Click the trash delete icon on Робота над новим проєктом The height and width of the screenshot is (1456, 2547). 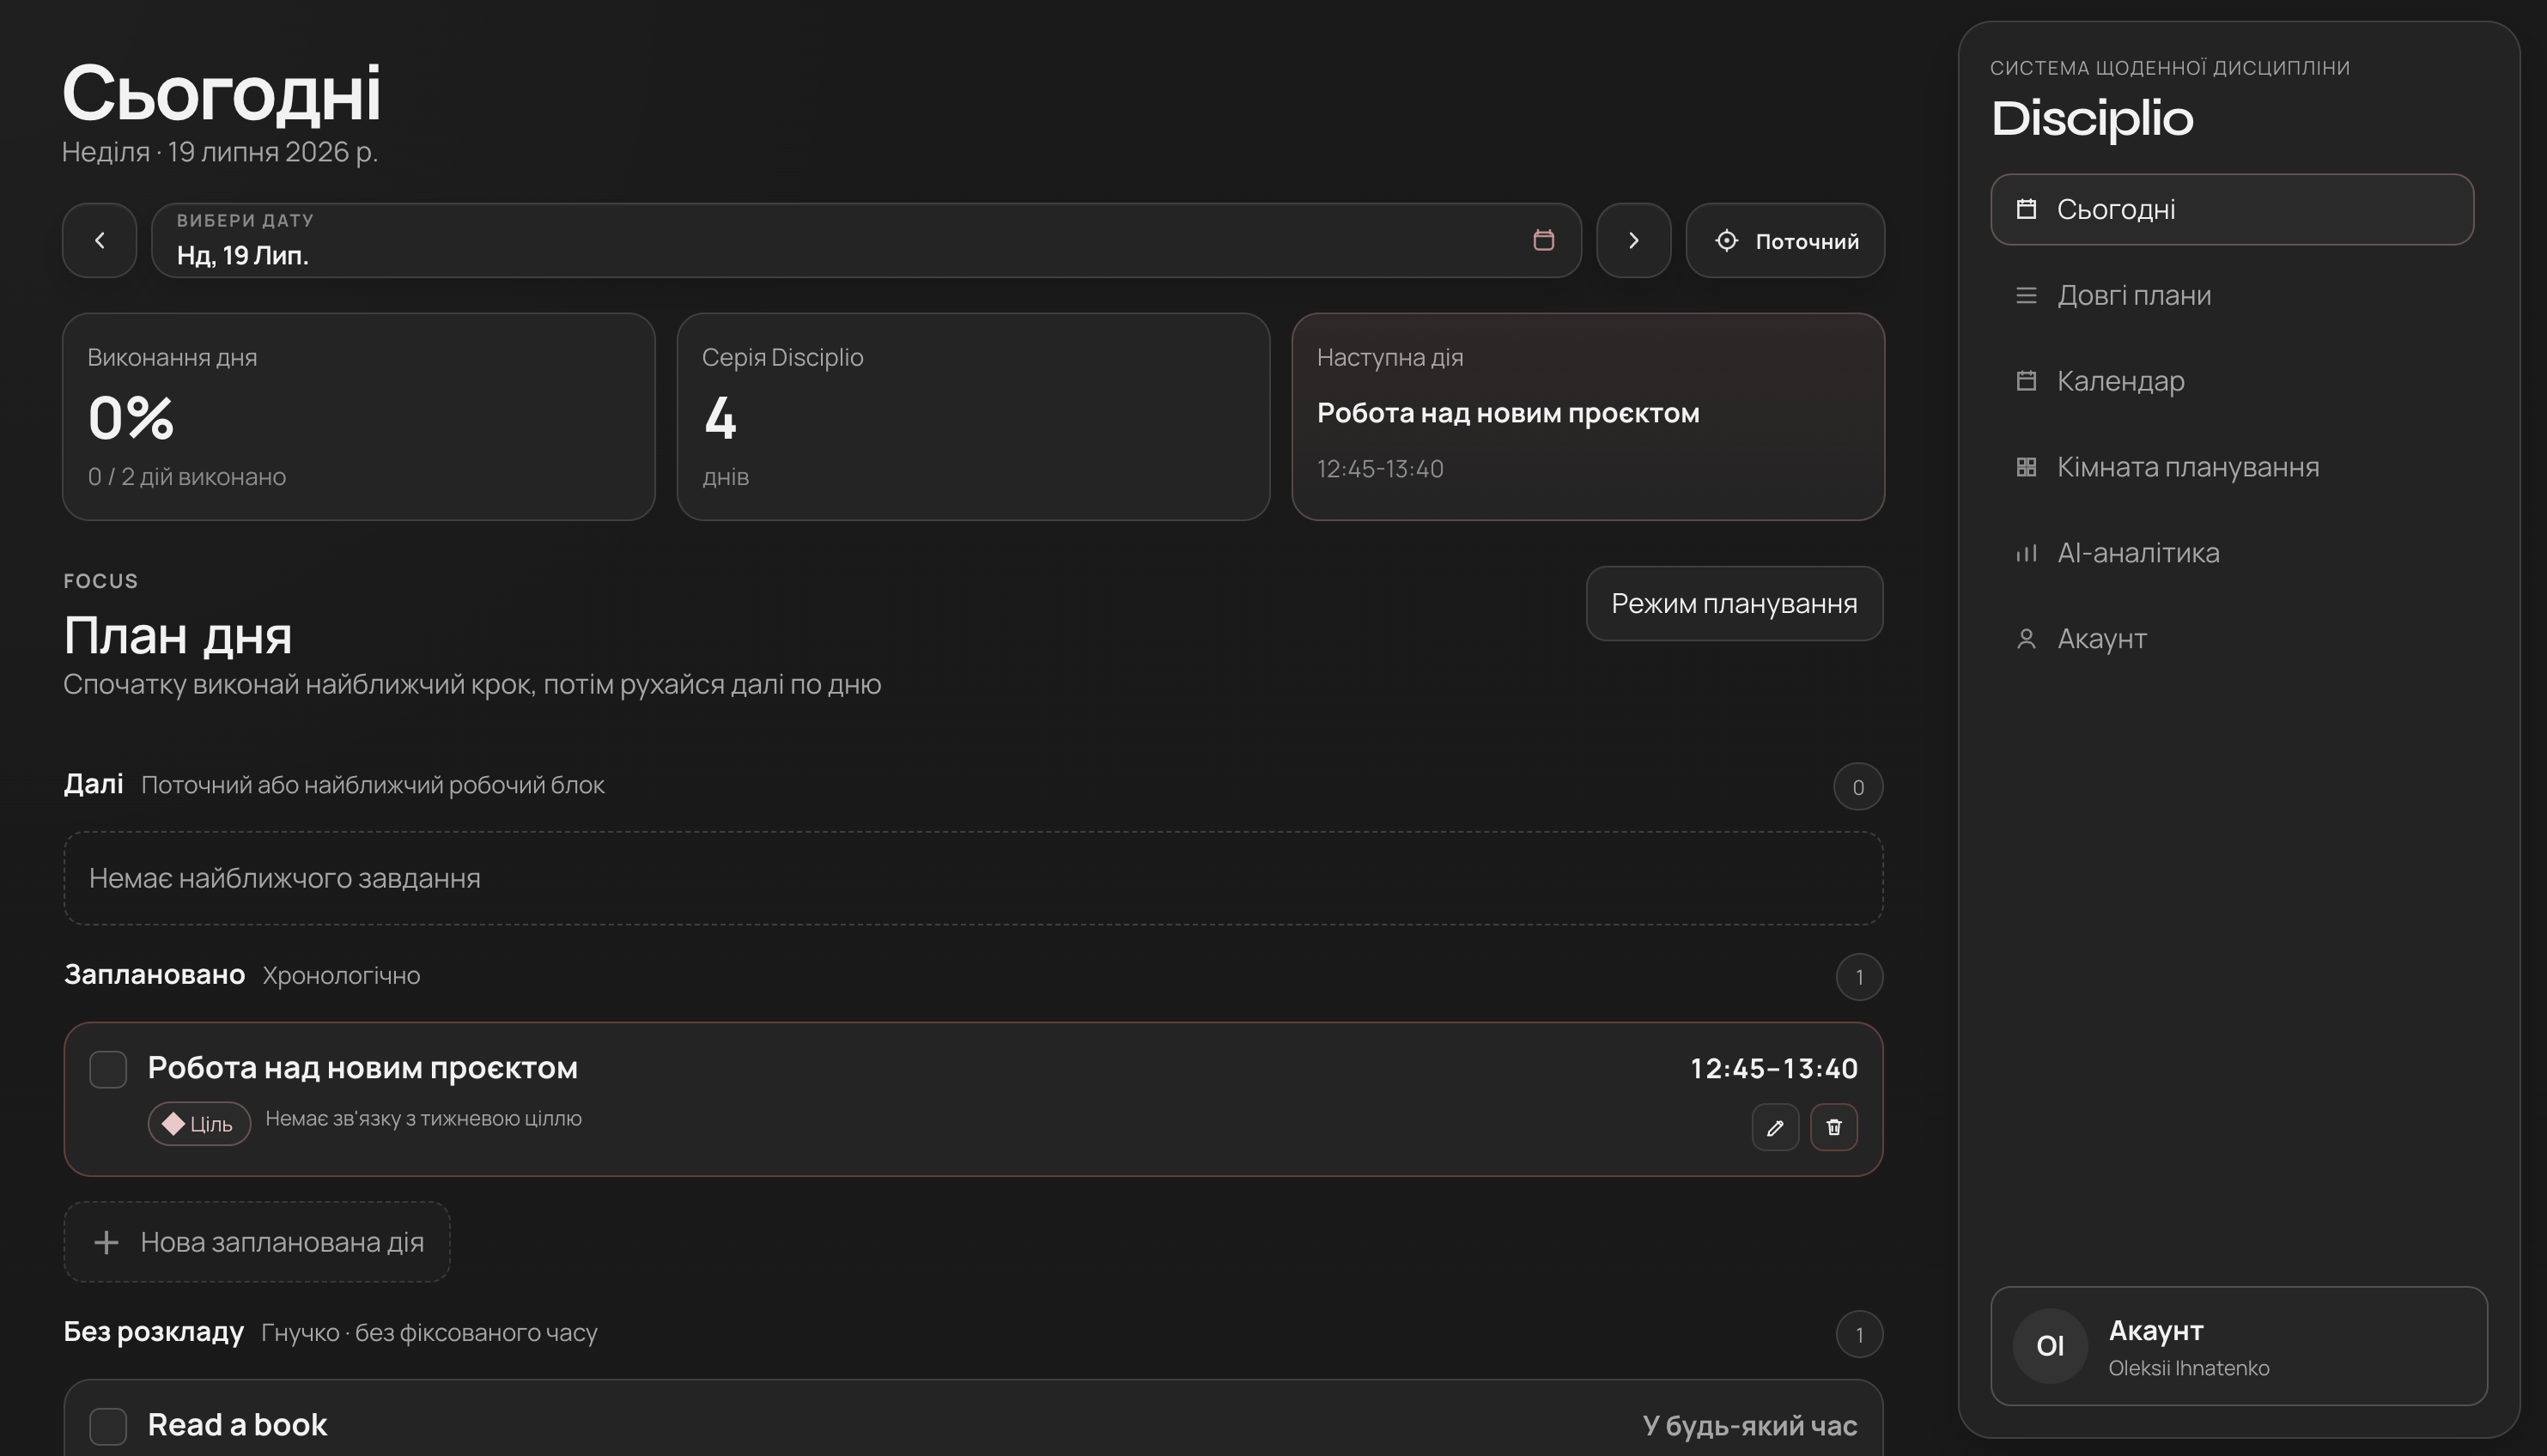tap(1834, 1127)
